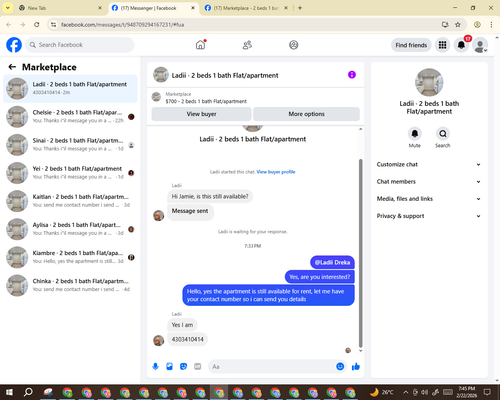This screenshot has height=400, width=500.
Task: Attach a file with the image icon
Action: [x=170, y=367]
